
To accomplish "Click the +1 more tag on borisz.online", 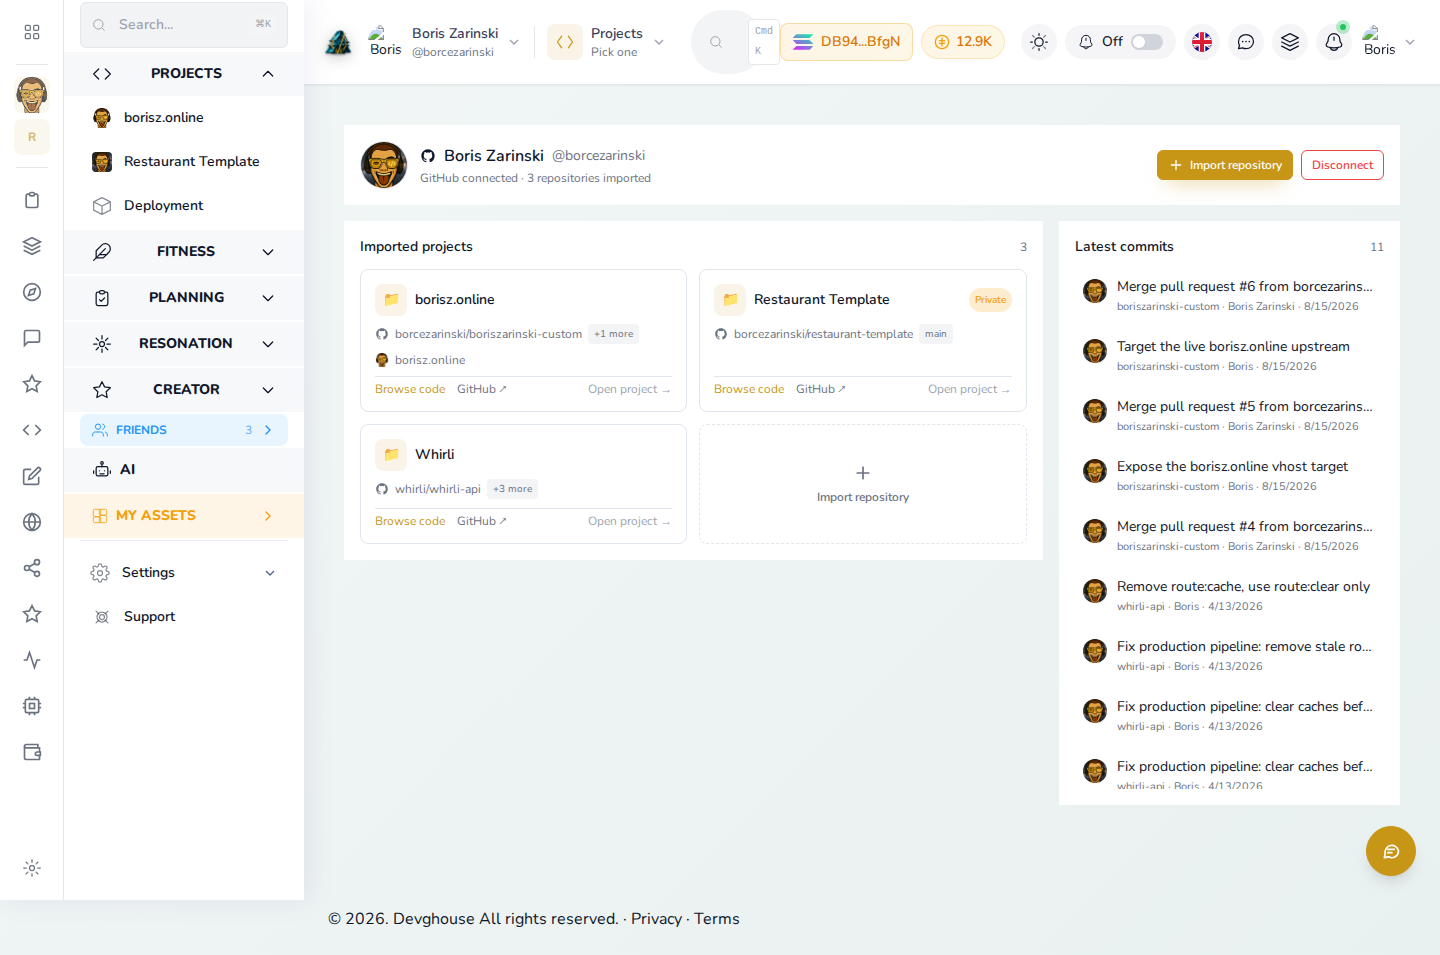I will pos(614,334).
